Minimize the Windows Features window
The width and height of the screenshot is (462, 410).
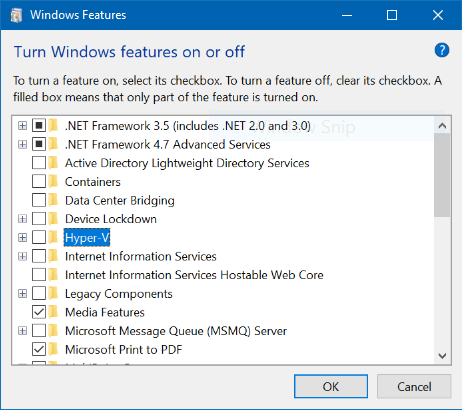347,15
